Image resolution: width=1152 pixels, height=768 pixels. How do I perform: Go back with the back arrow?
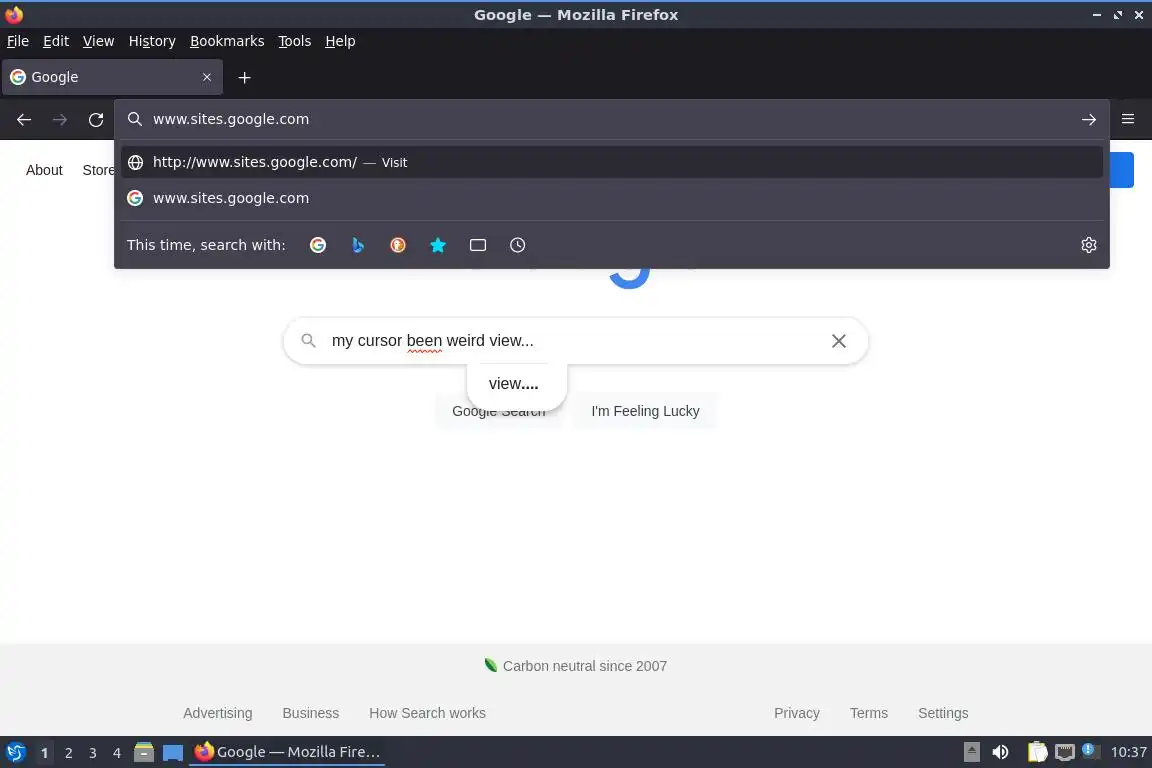[24, 120]
